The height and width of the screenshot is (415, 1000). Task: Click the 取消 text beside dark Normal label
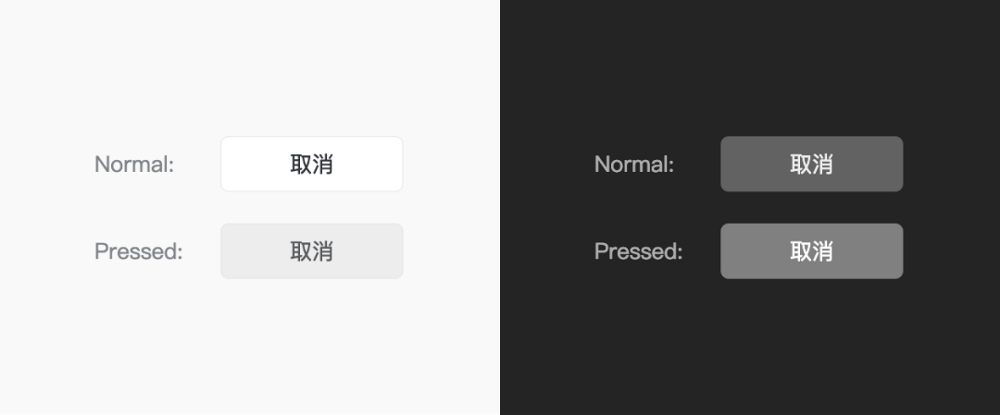pos(811,164)
